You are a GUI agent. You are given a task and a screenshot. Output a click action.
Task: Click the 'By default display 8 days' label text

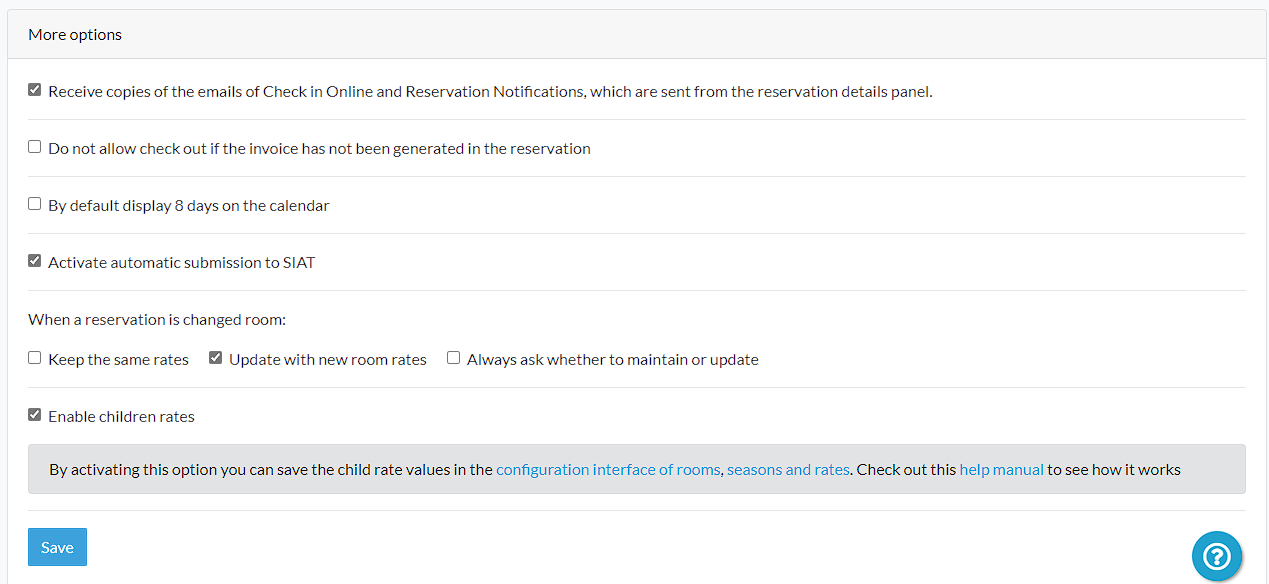188,206
